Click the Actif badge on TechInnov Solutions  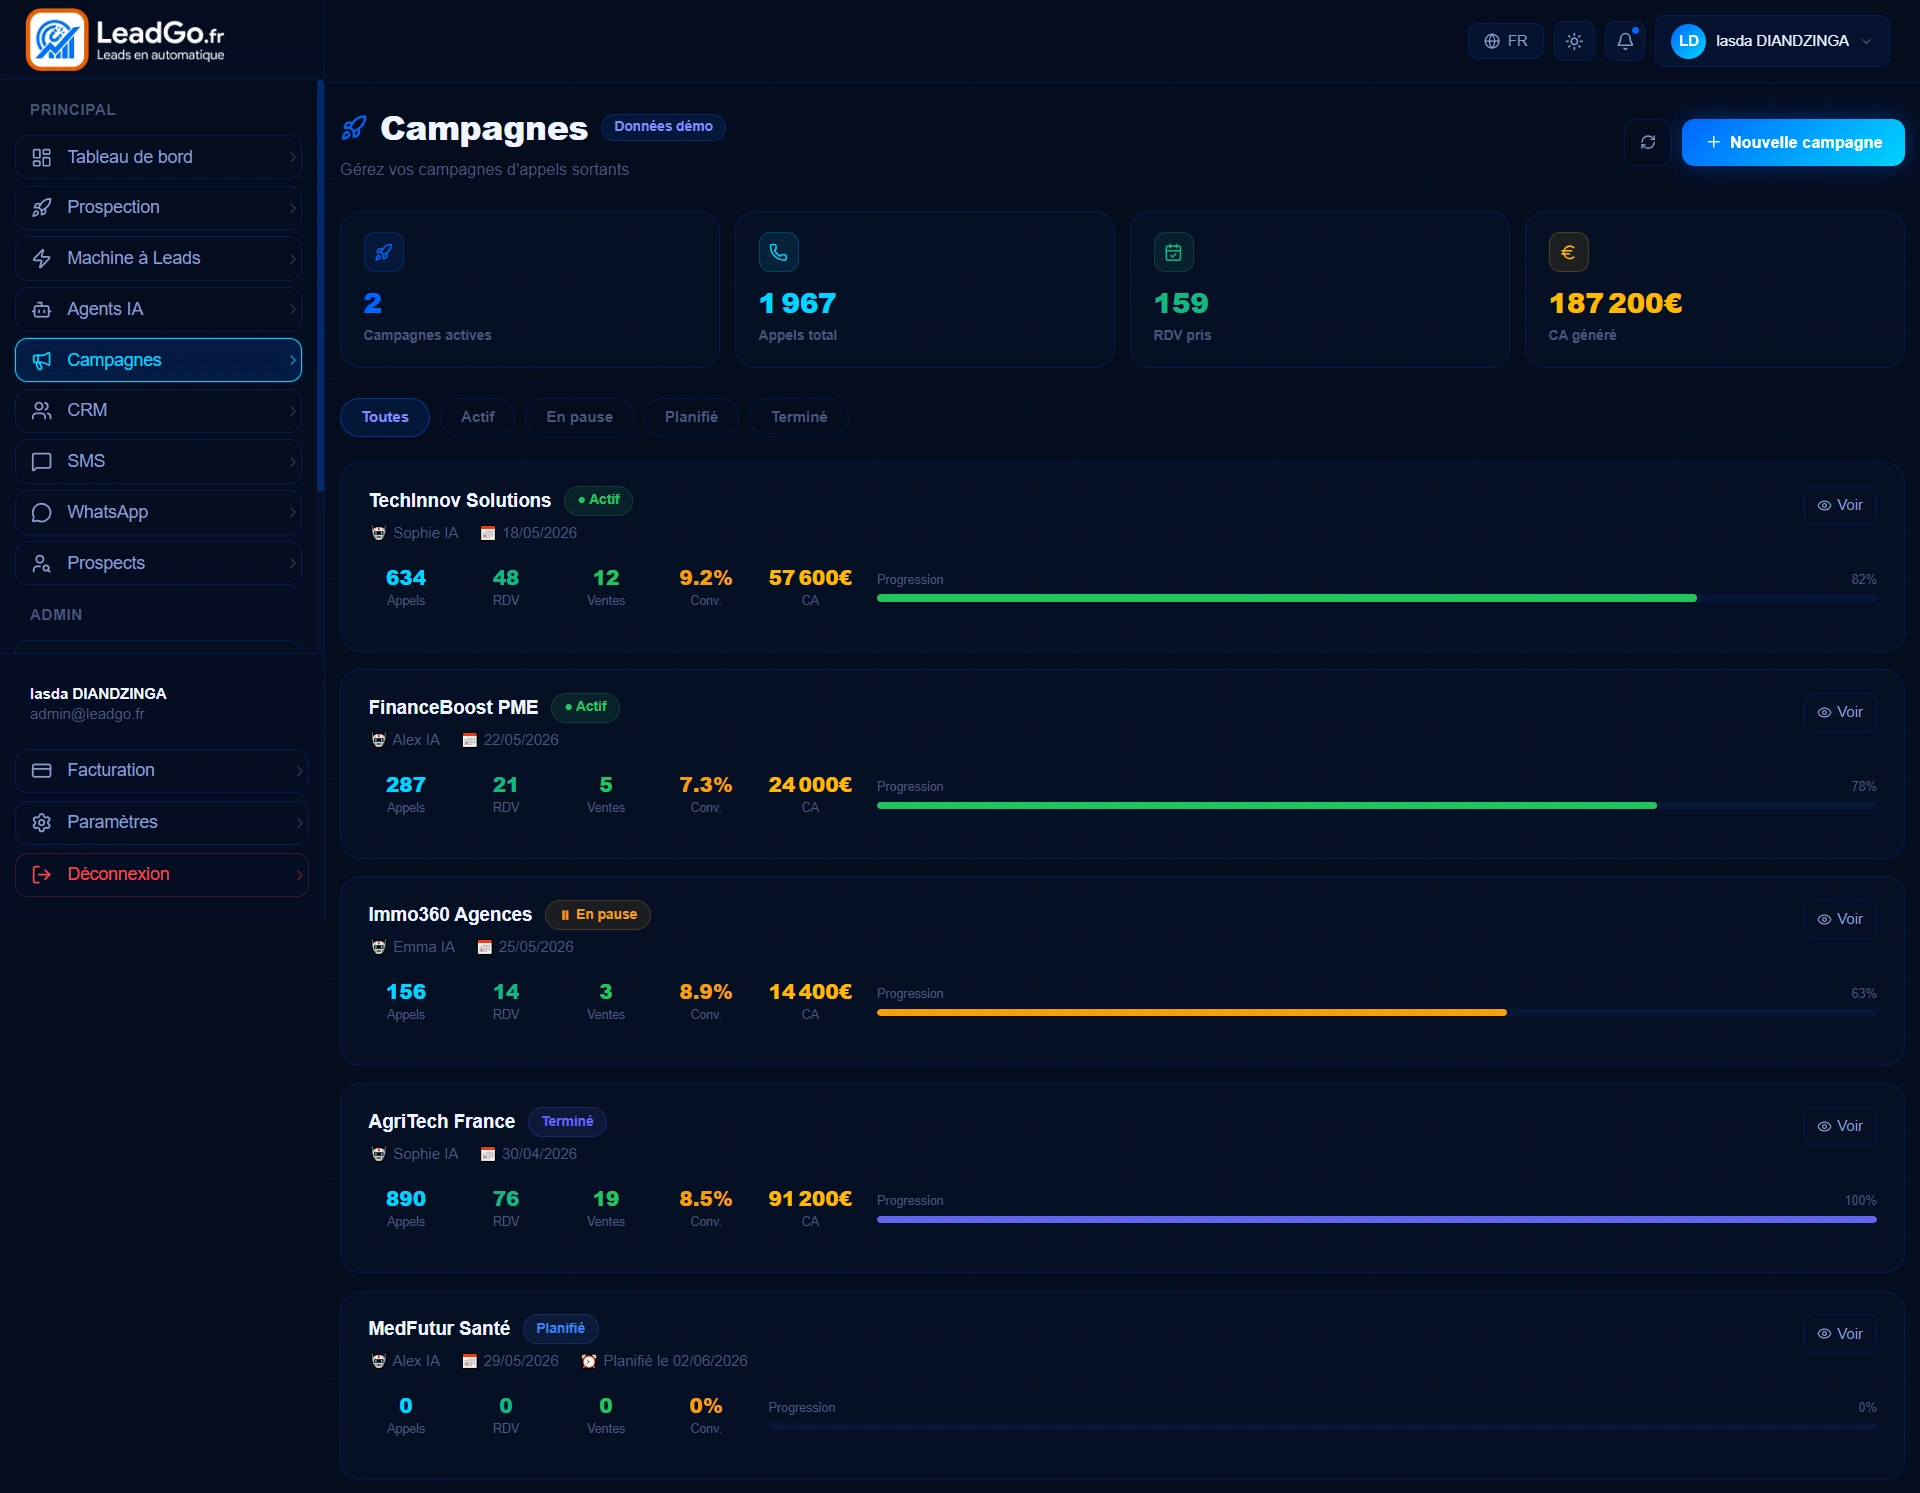coord(598,500)
